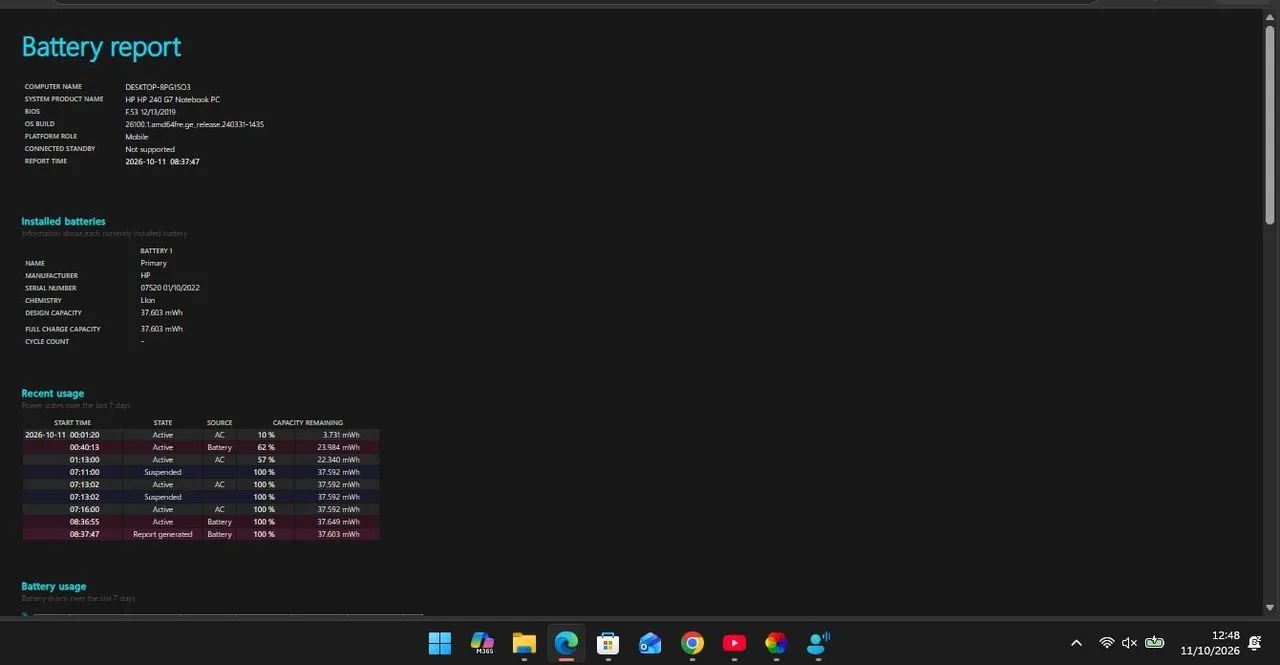This screenshot has height=665, width=1280.
Task: Click the CYCLE COUNT label
Action: (x=47, y=342)
